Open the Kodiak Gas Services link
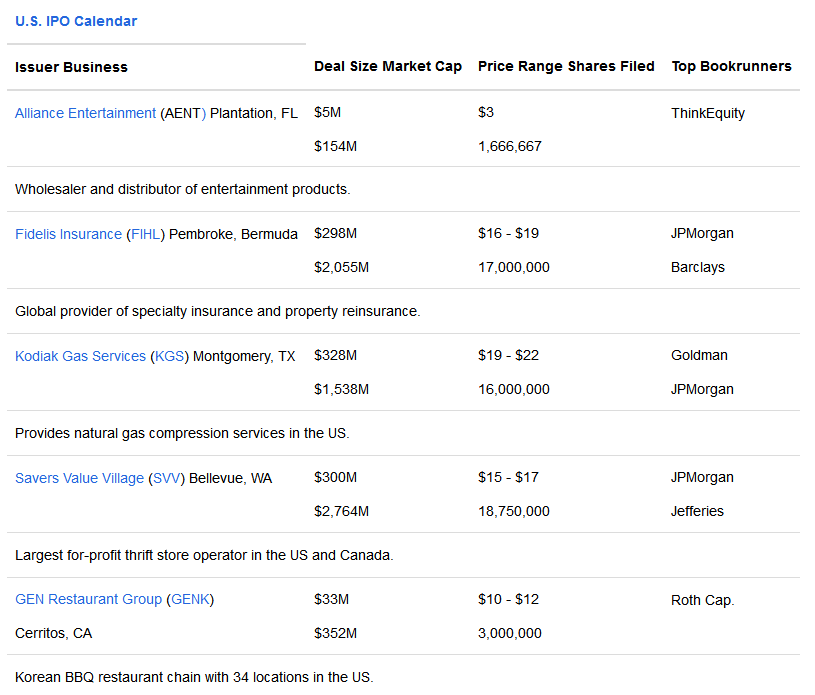815x695 pixels. (x=81, y=356)
